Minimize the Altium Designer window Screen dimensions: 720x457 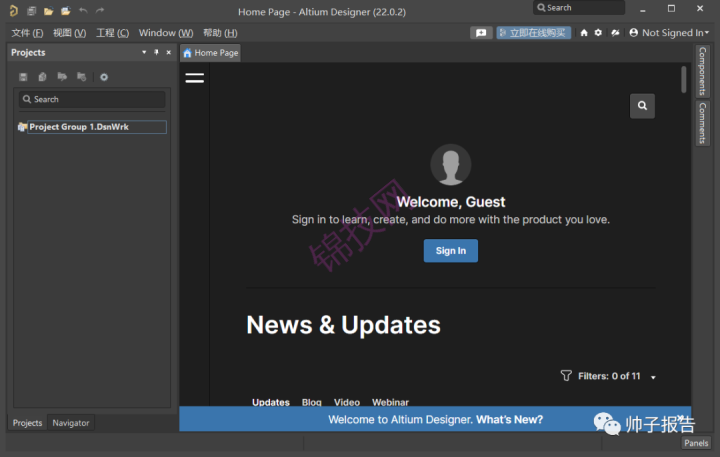[x=643, y=9]
